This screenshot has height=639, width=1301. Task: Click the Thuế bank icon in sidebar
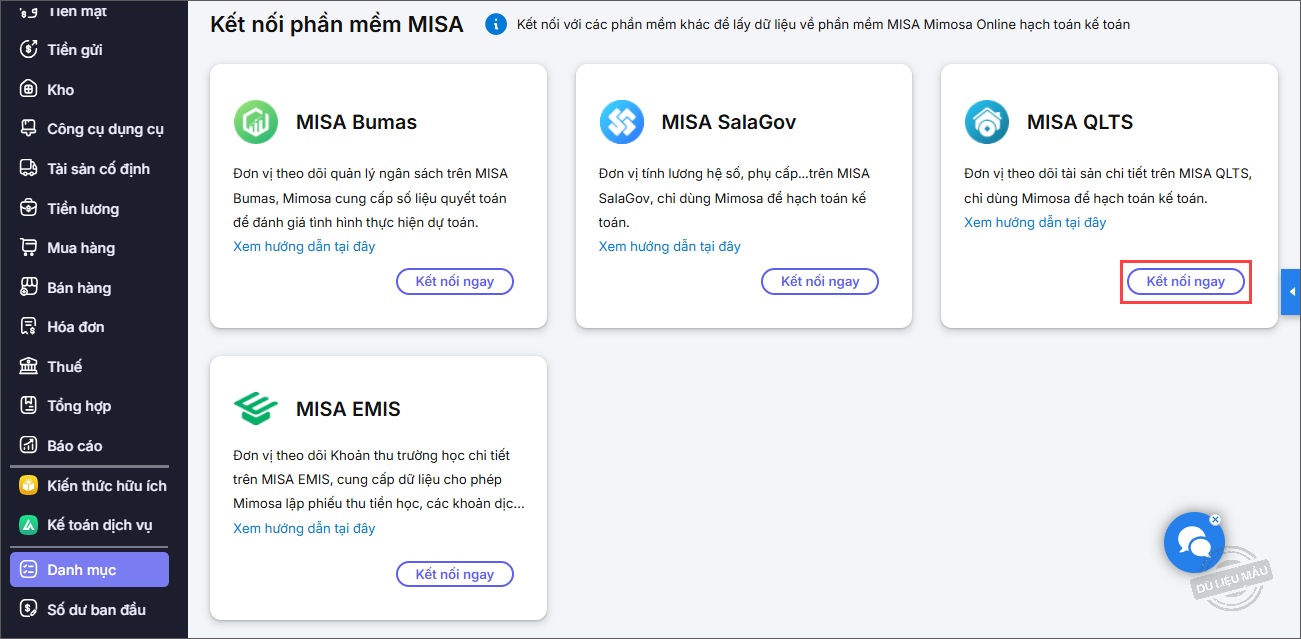(x=29, y=366)
